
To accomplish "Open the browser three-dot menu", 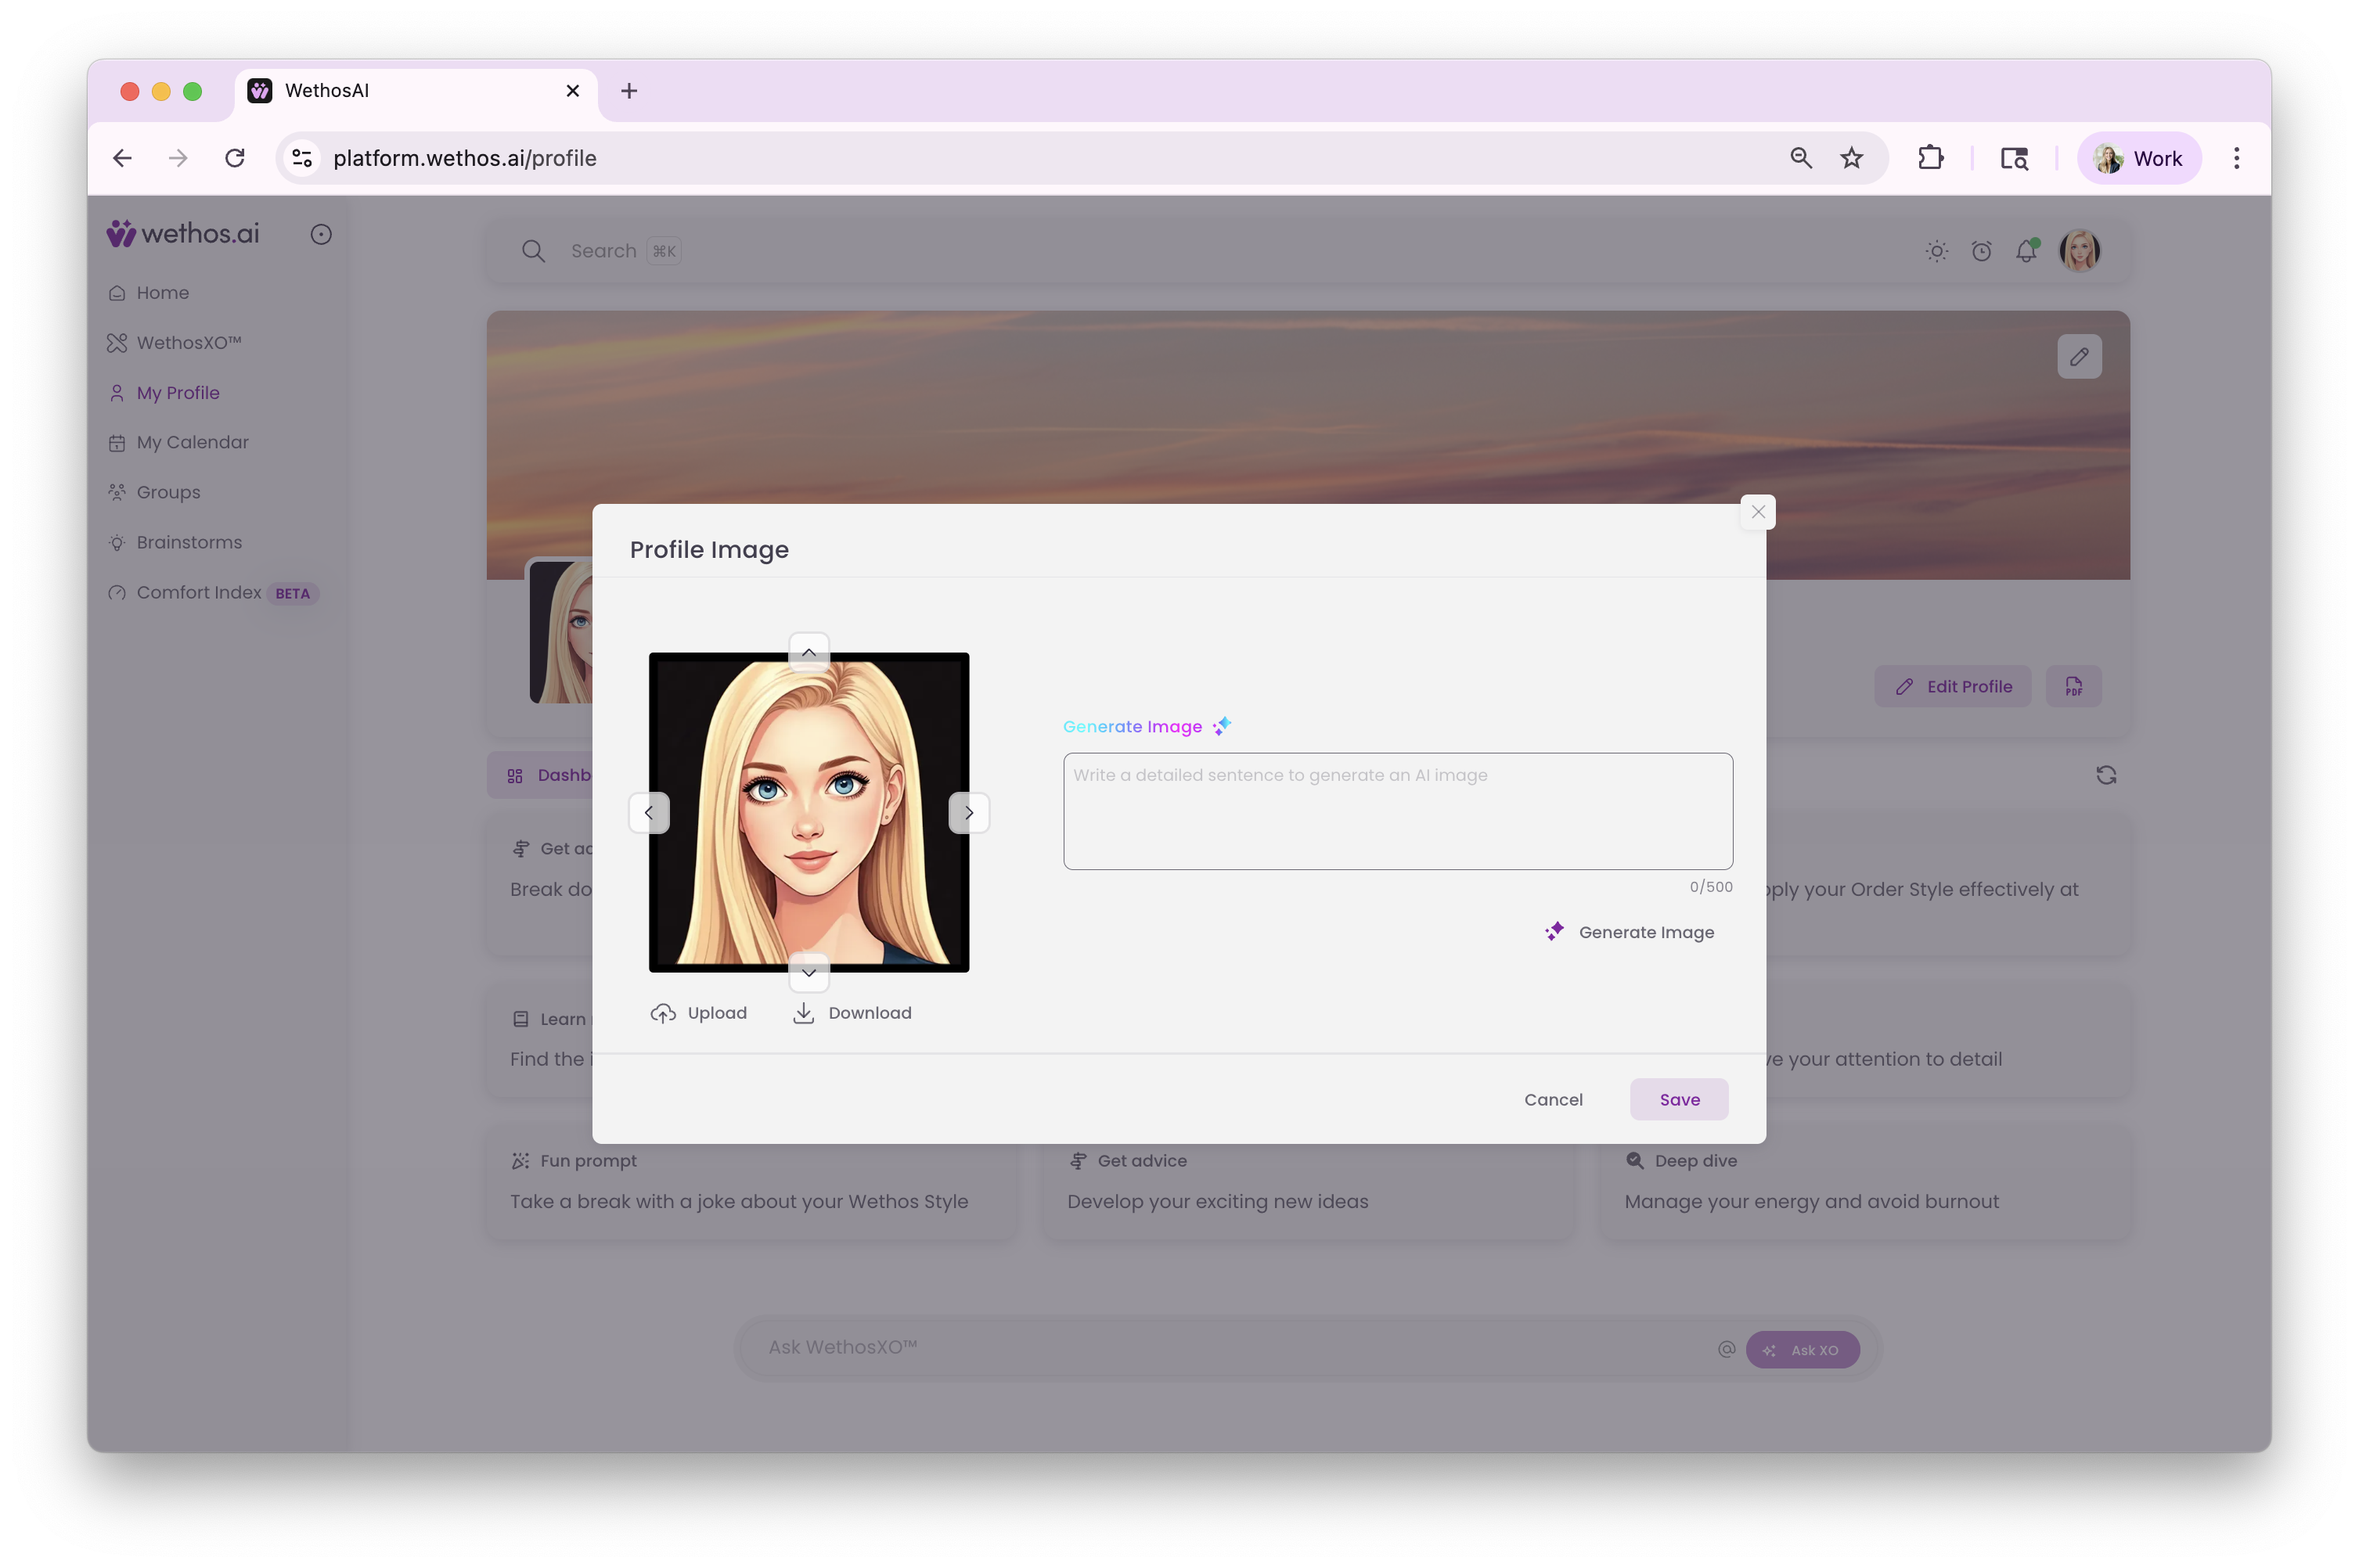I will (2236, 158).
